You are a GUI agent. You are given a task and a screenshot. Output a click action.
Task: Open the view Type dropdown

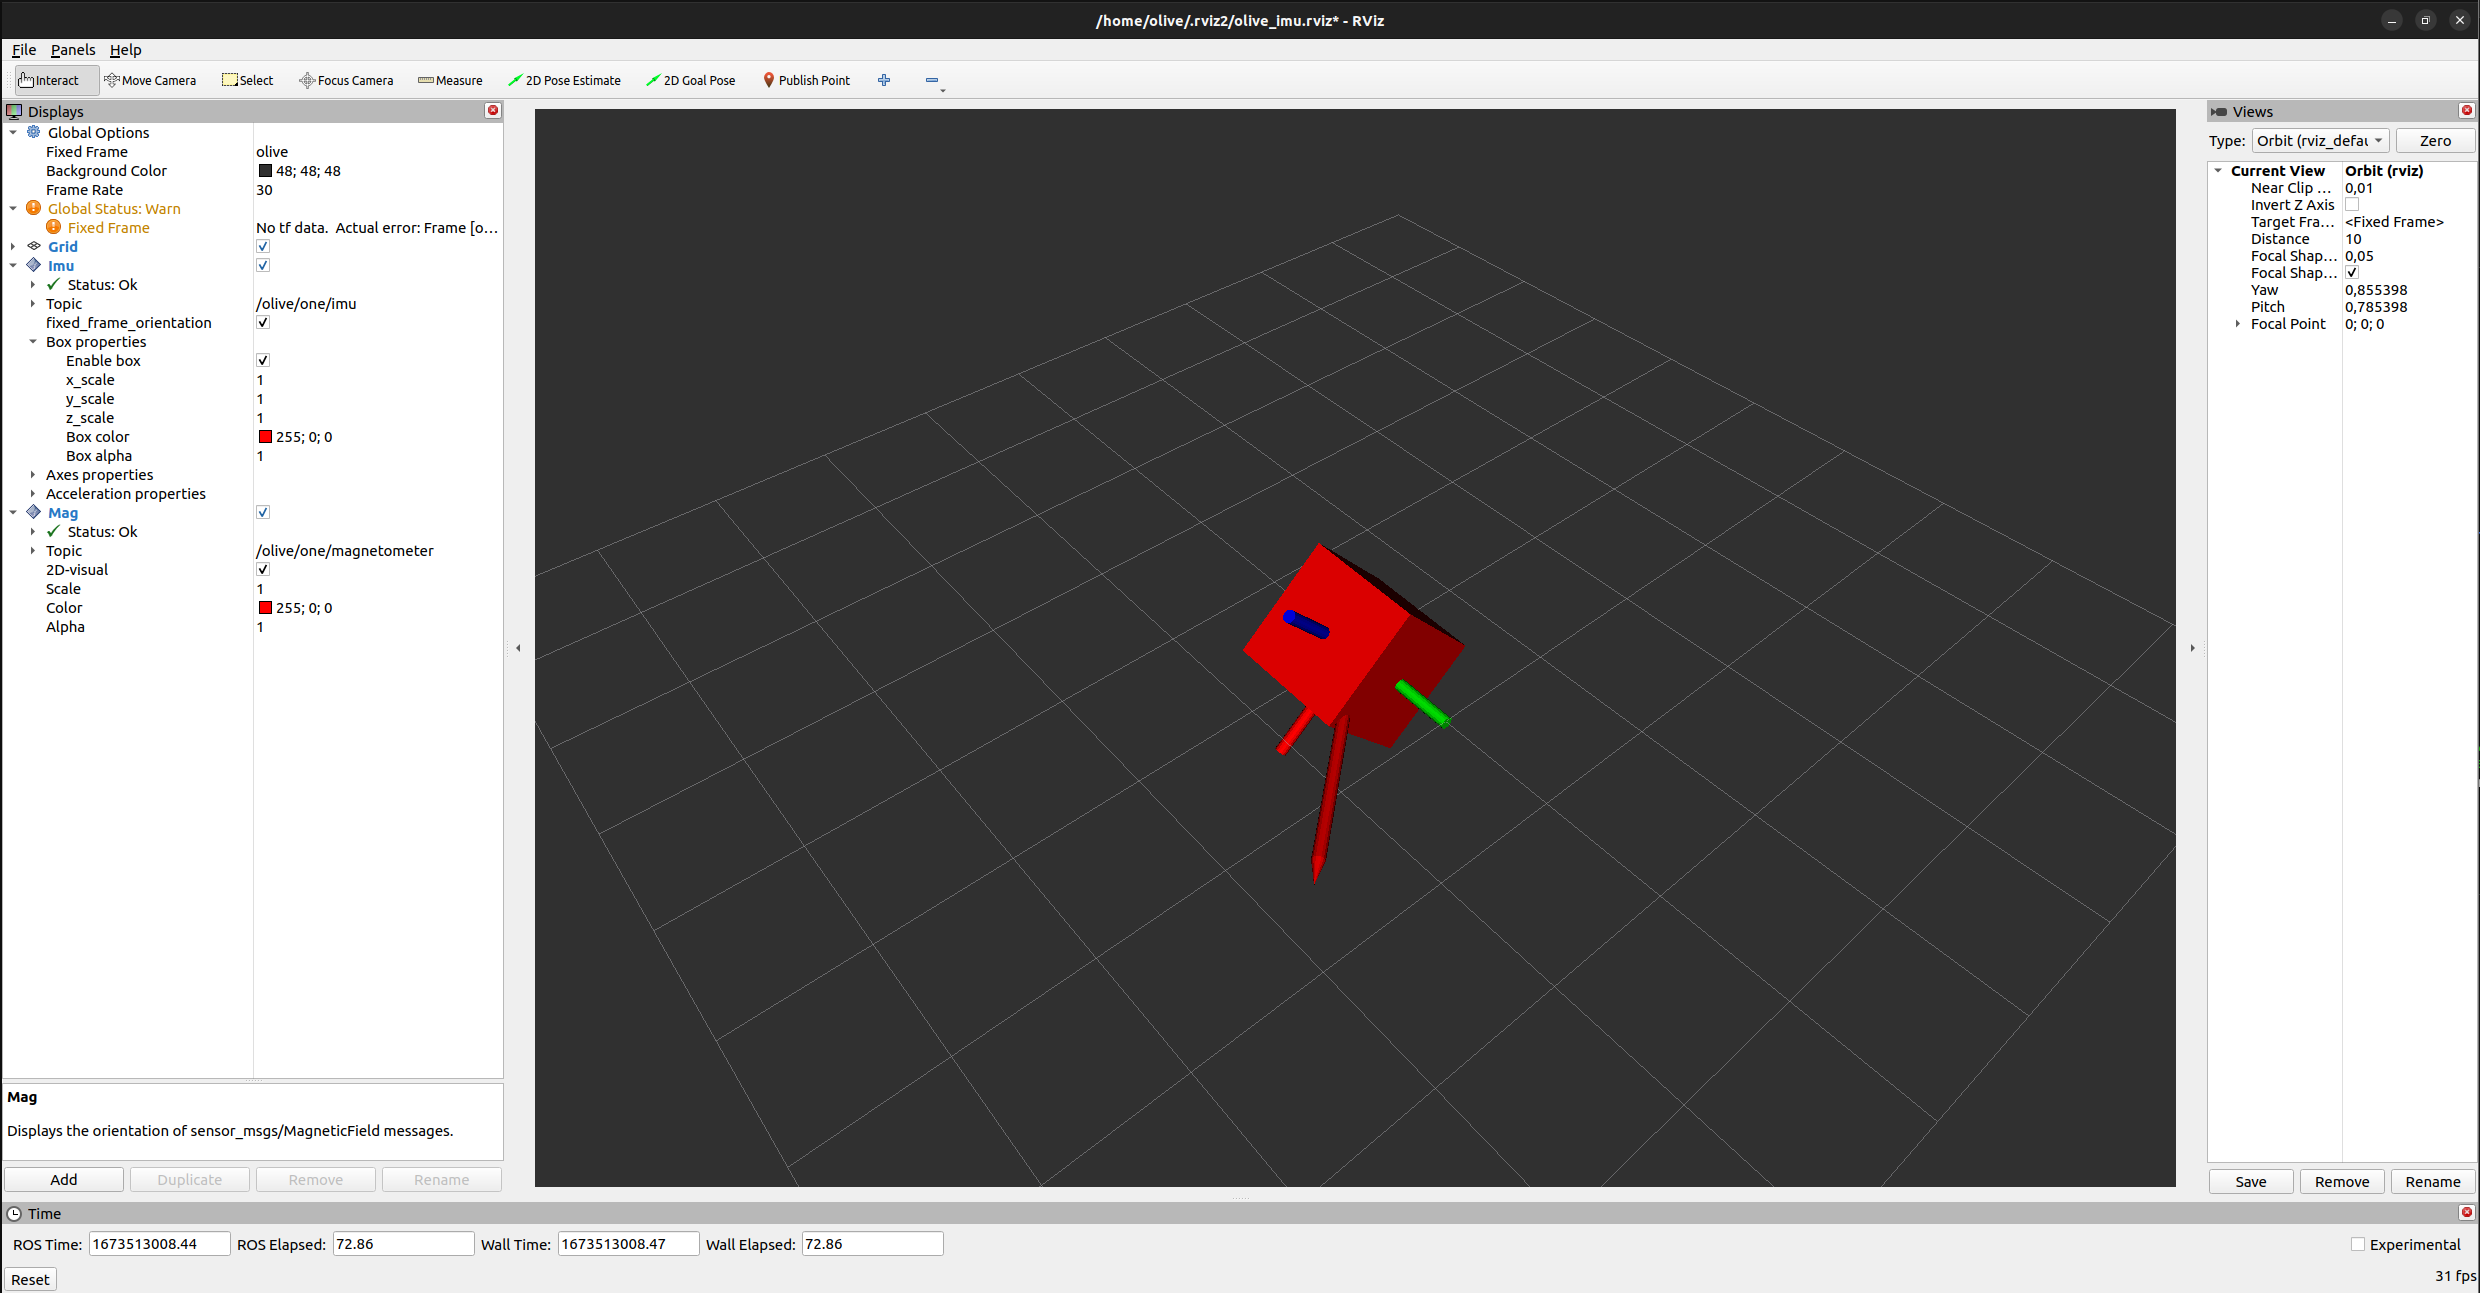tap(2320, 141)
